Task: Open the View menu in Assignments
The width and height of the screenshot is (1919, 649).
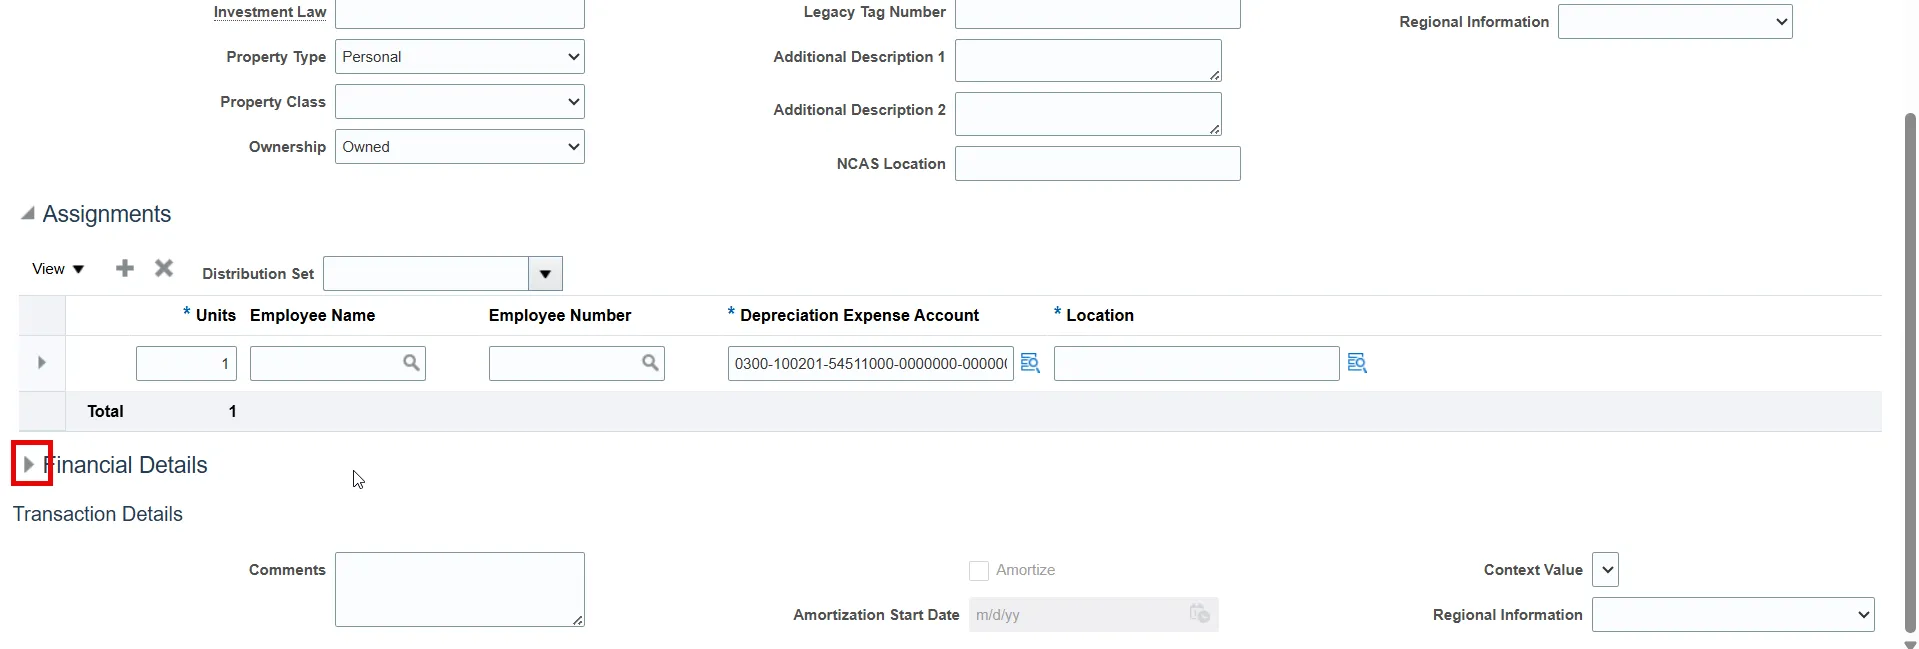Action: [58, 269]
